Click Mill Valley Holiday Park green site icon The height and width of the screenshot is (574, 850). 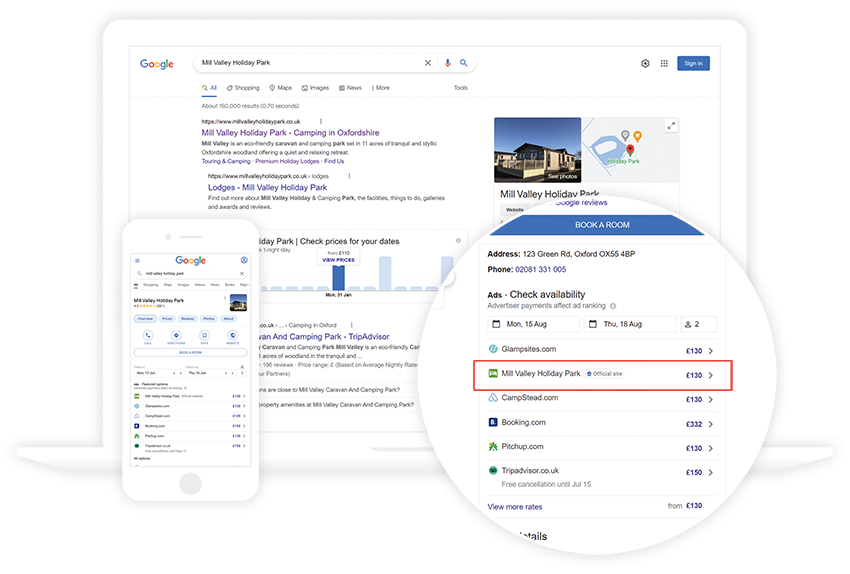coord(493,373)
